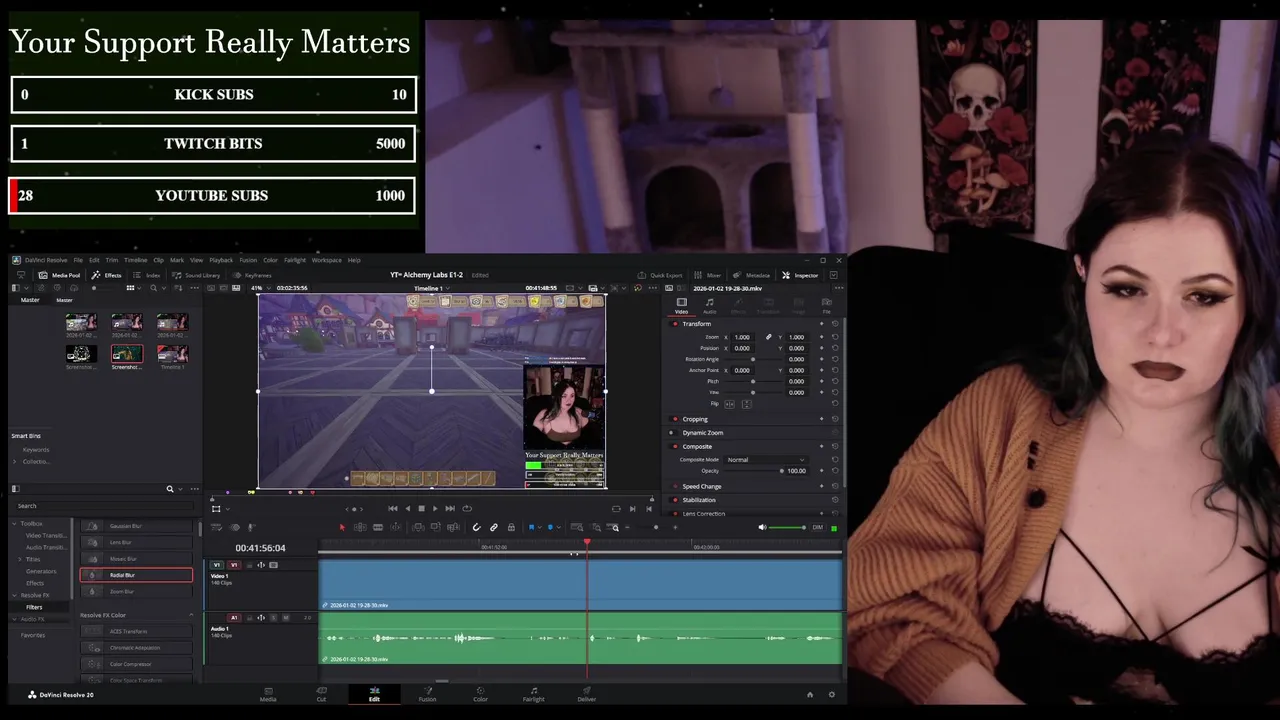
Task: Open the Sound Library panel
Action: pyautogui.click(x=196, y=275)
